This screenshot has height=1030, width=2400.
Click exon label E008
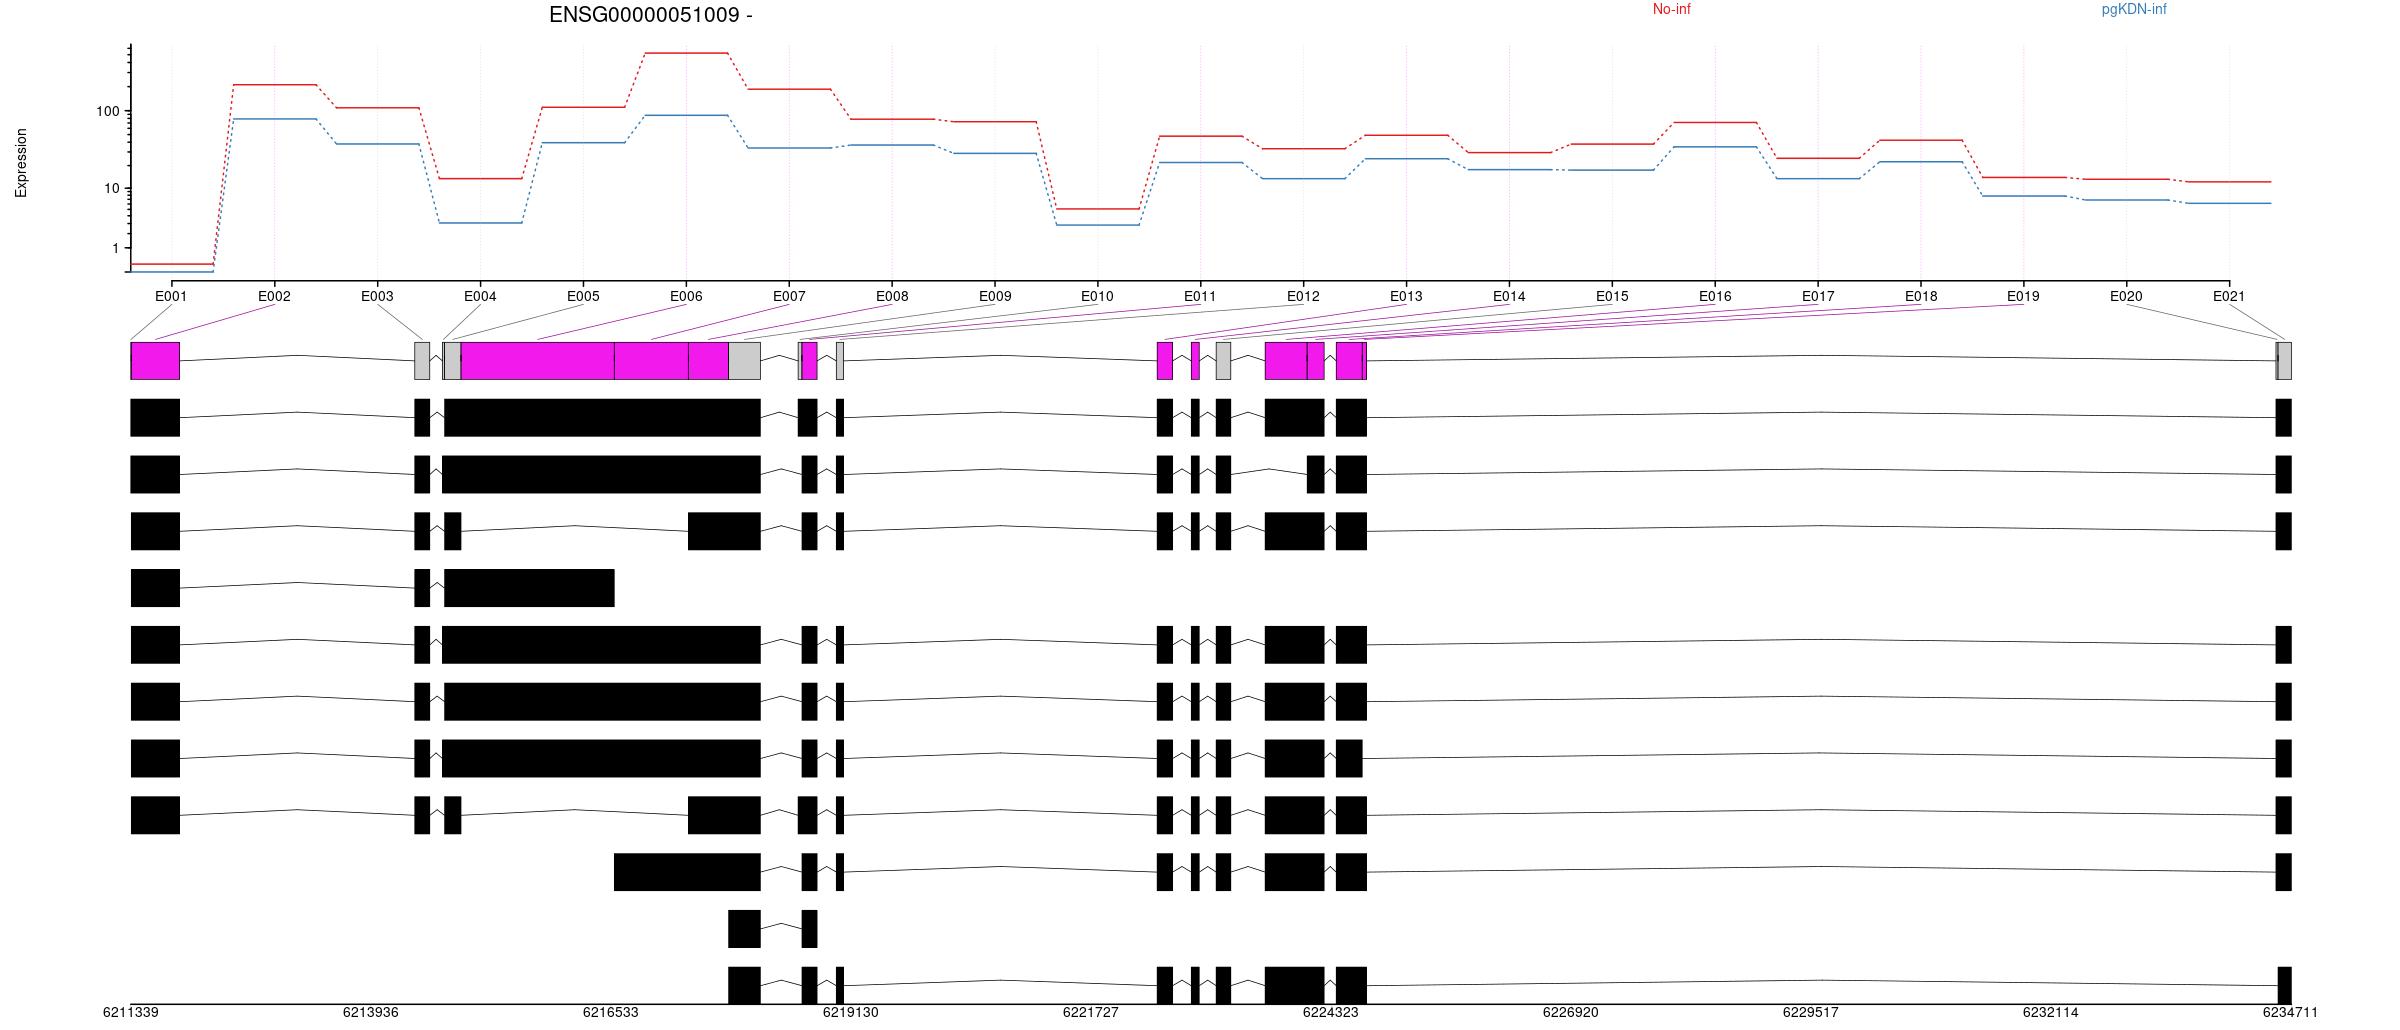tap(892, 296)
